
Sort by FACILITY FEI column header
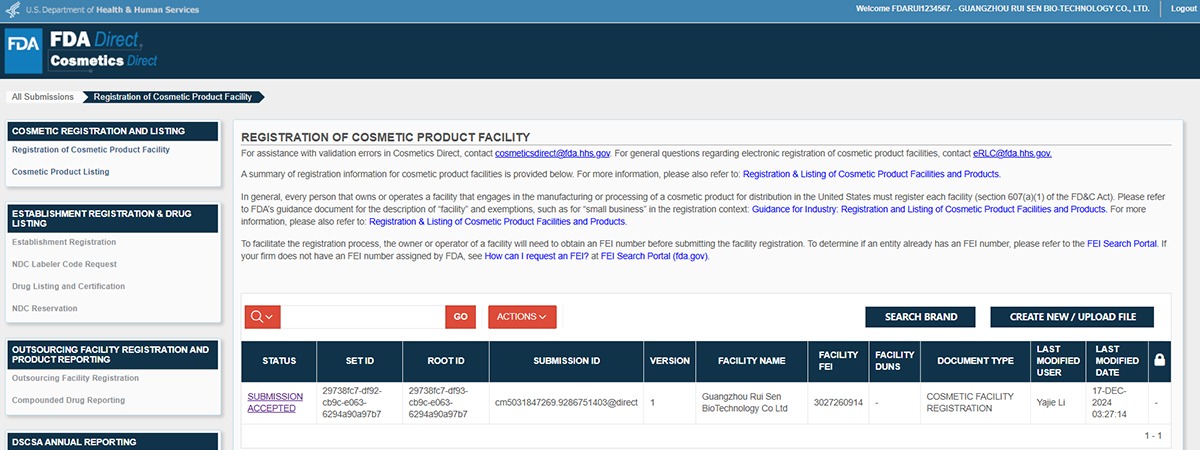tap(838, 361)
